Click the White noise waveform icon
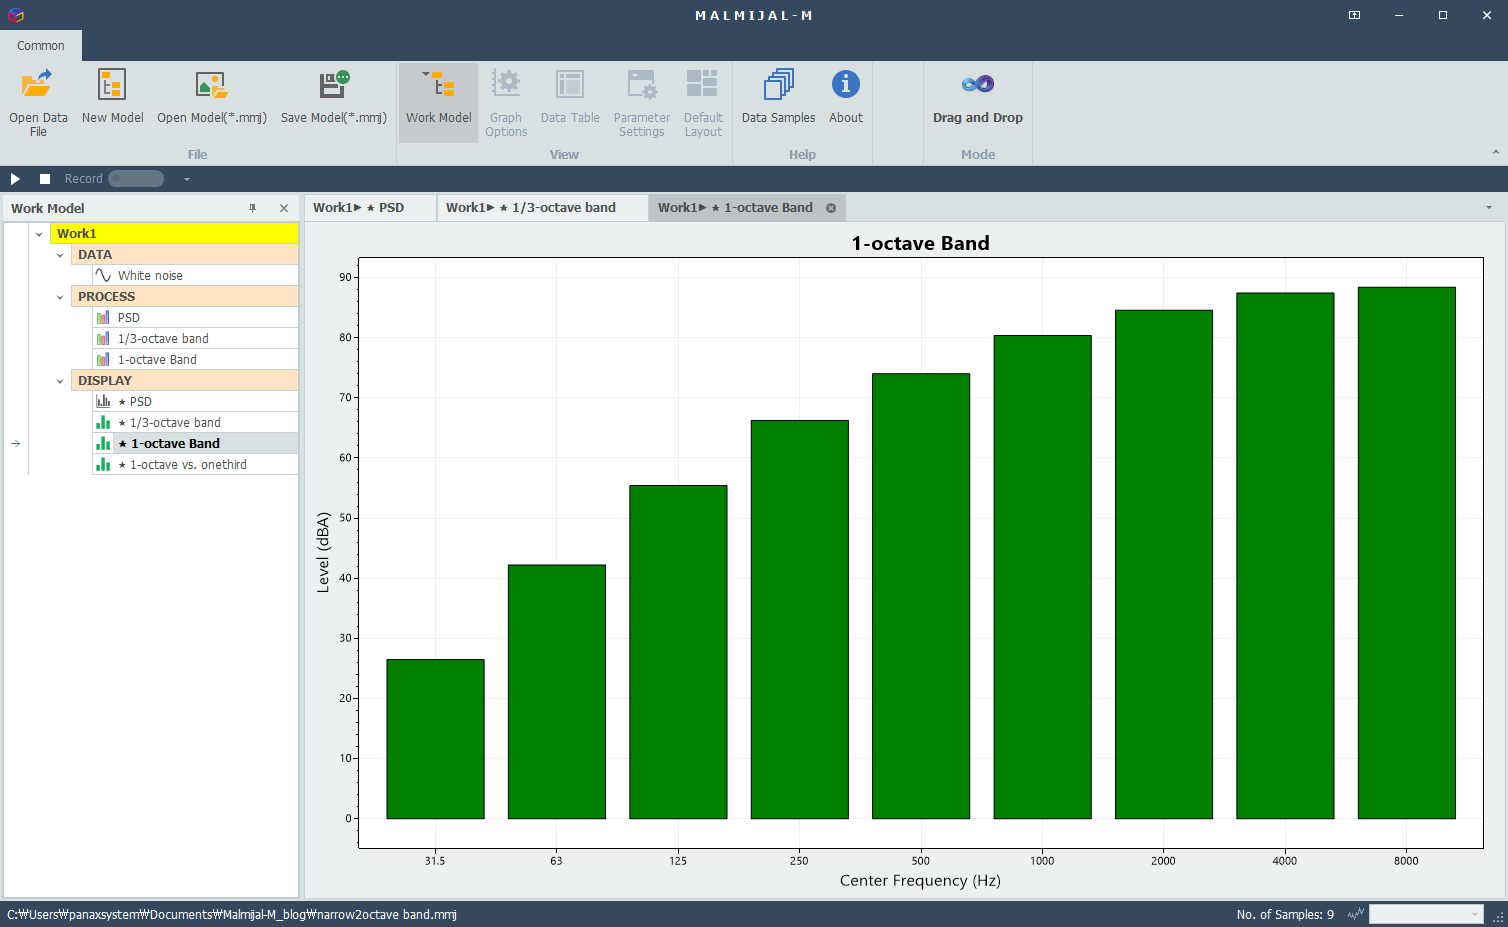Screen dimensions: 1508x927 (x=103, y=275)
